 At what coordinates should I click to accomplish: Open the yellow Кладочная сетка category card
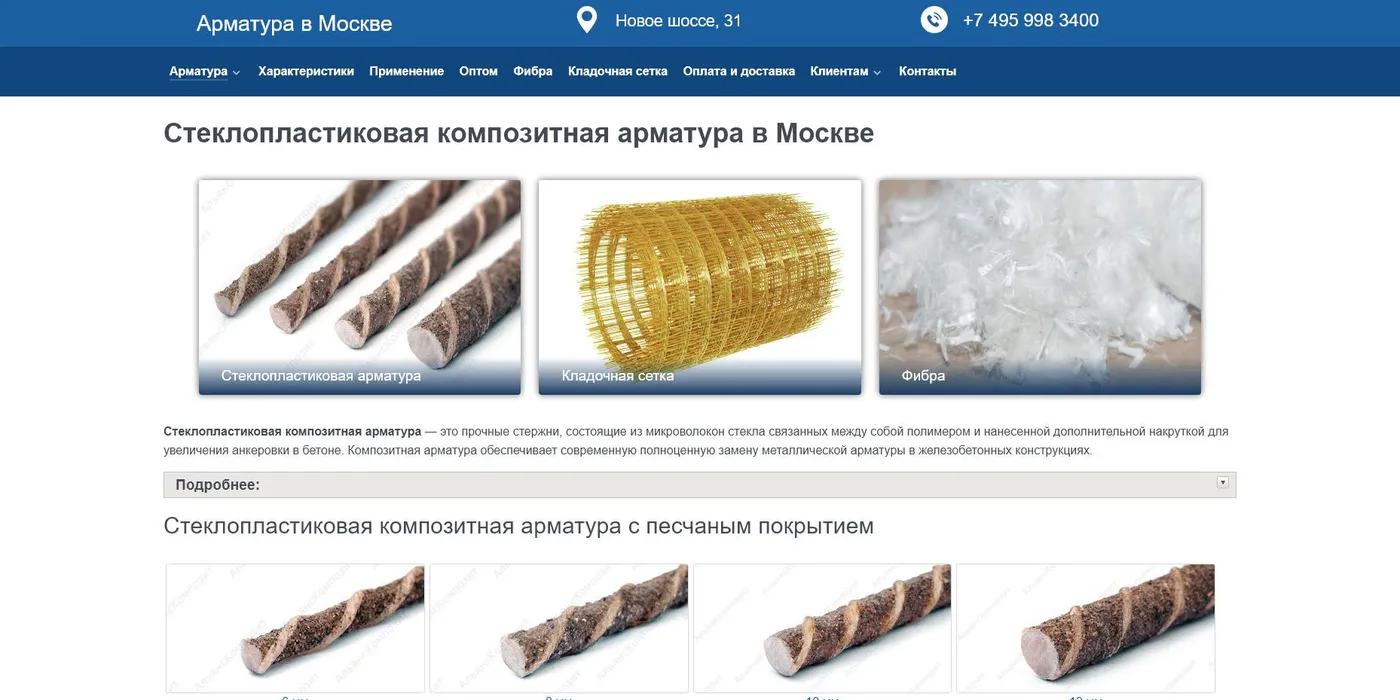tap(700, 287)
